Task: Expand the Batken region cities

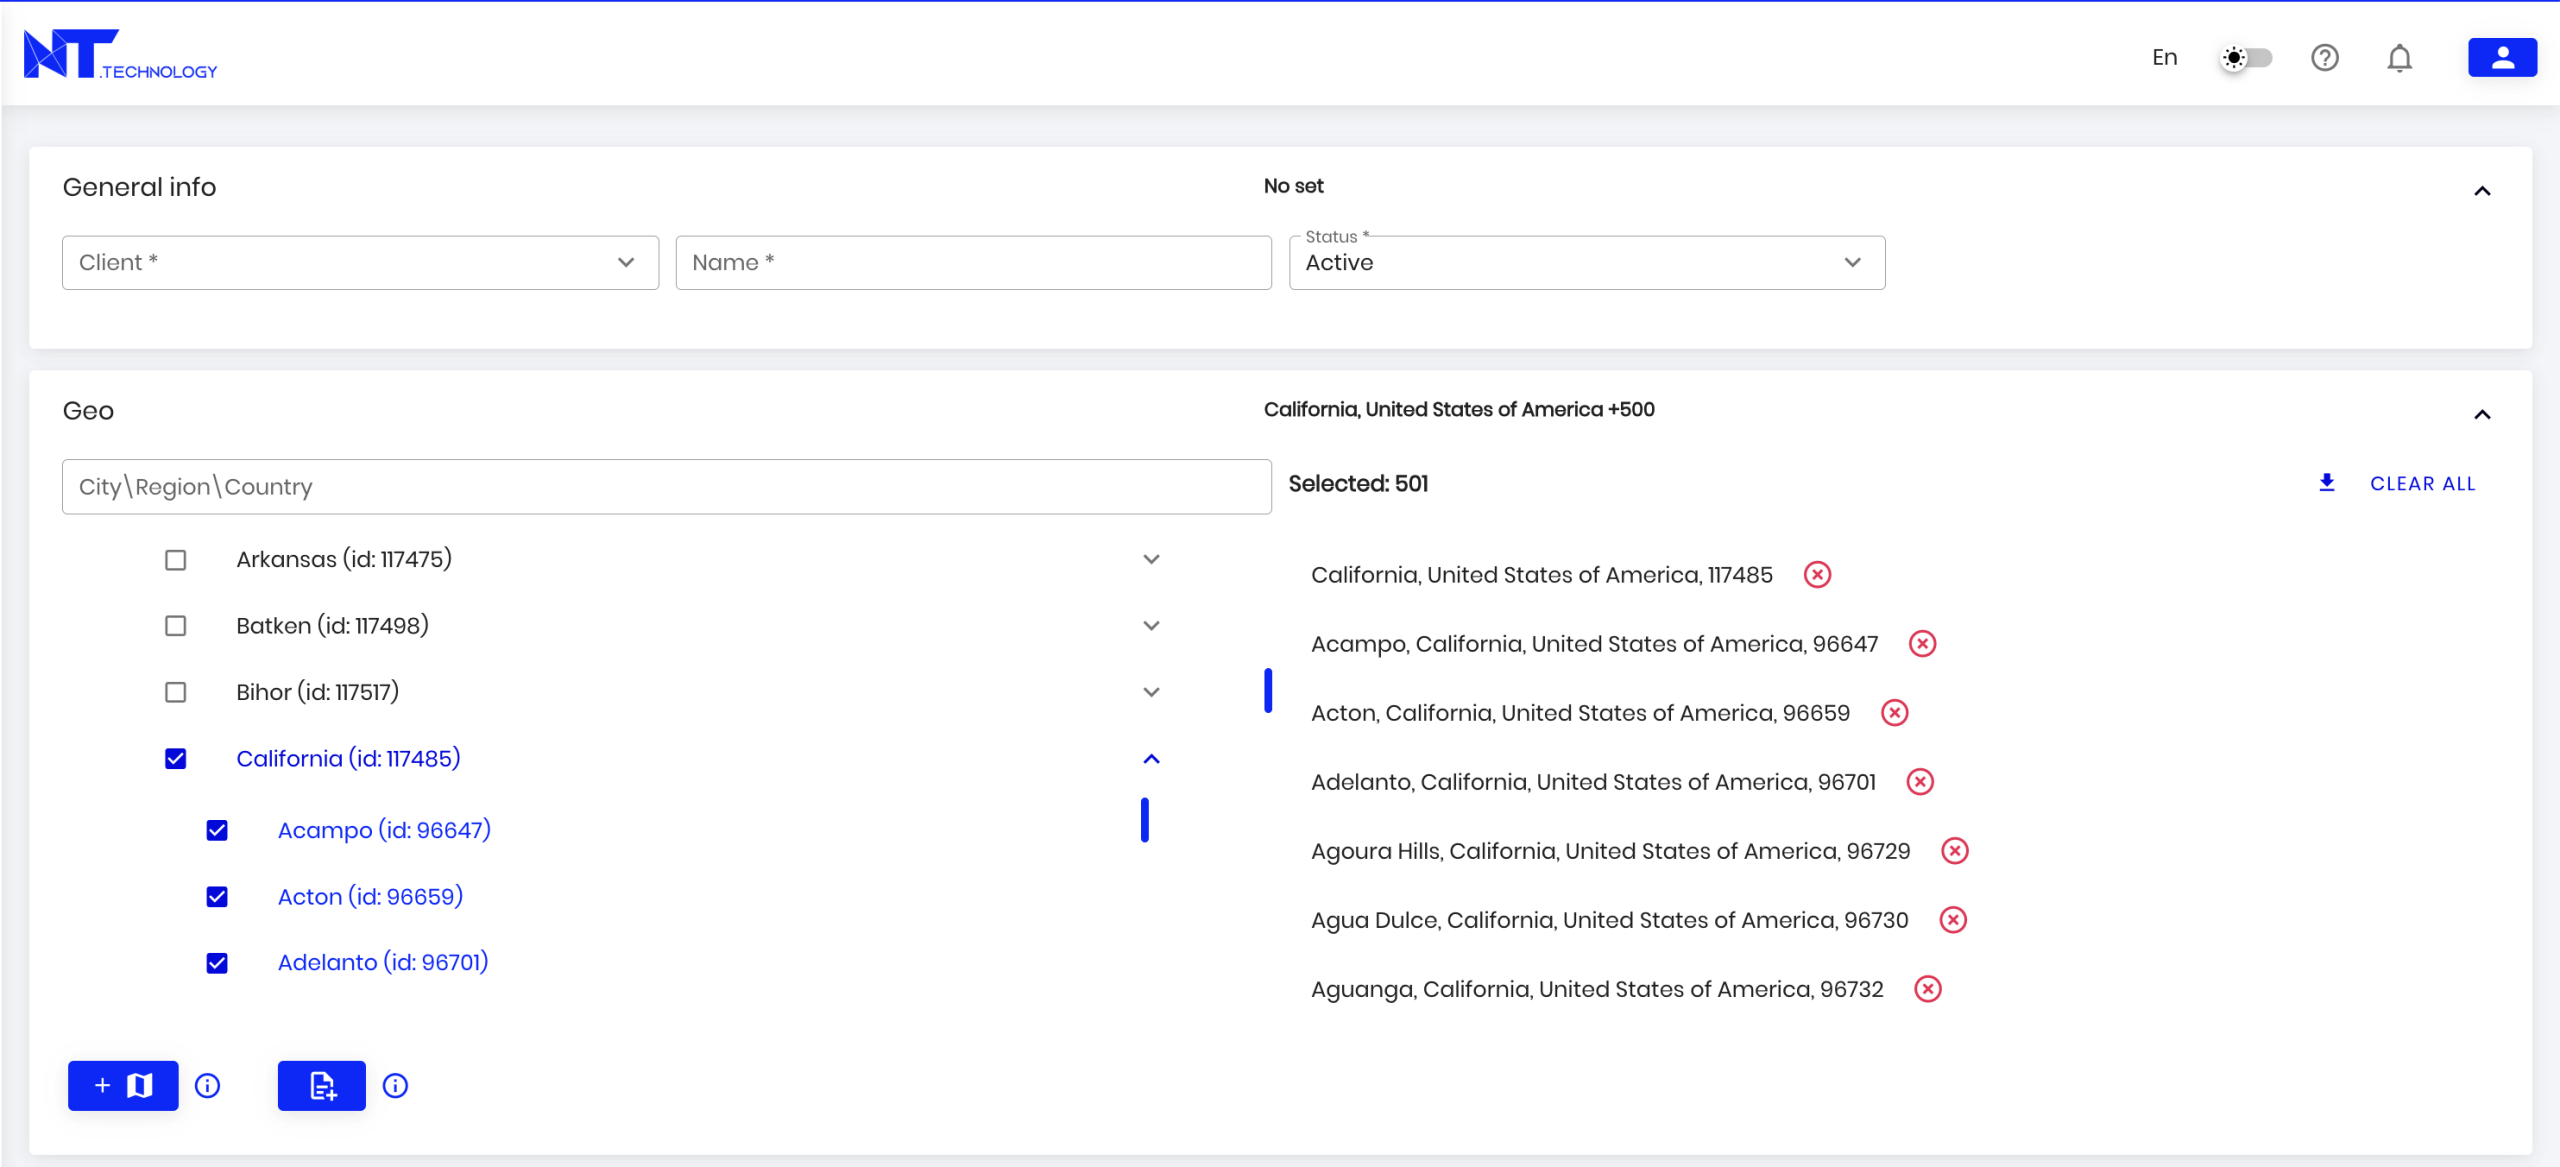Action: [x=1151, y=626]
